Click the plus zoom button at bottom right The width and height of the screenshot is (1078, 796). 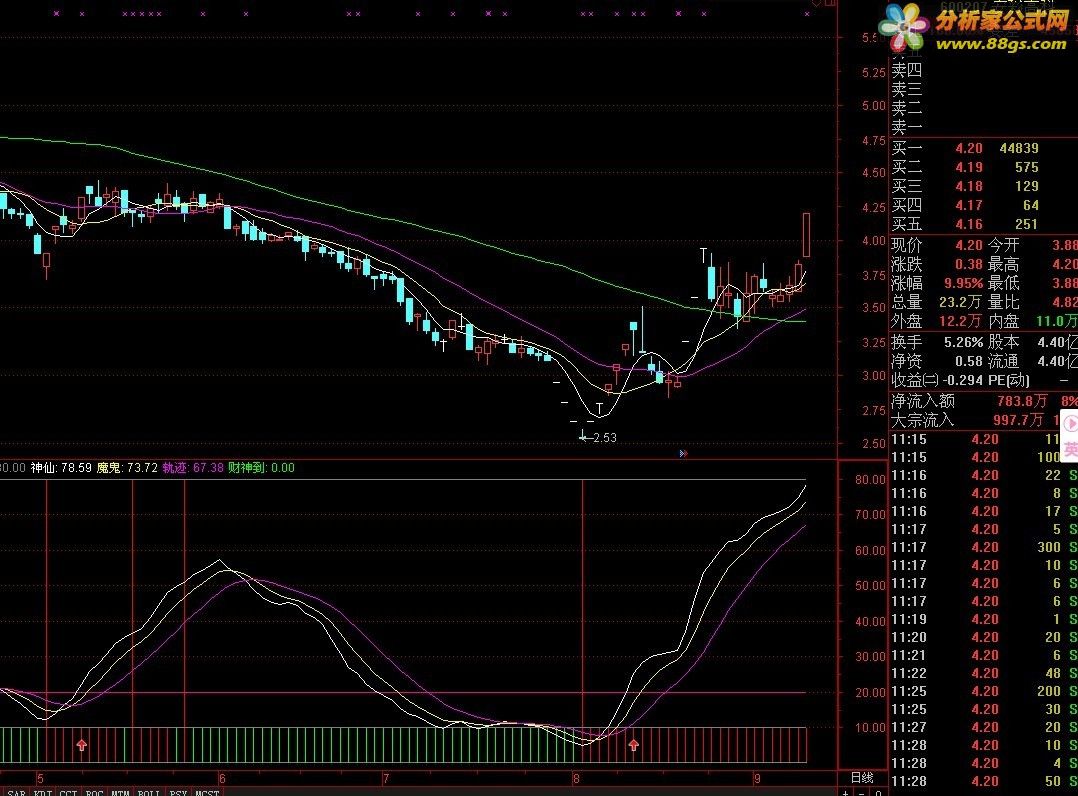coord(846,793)
